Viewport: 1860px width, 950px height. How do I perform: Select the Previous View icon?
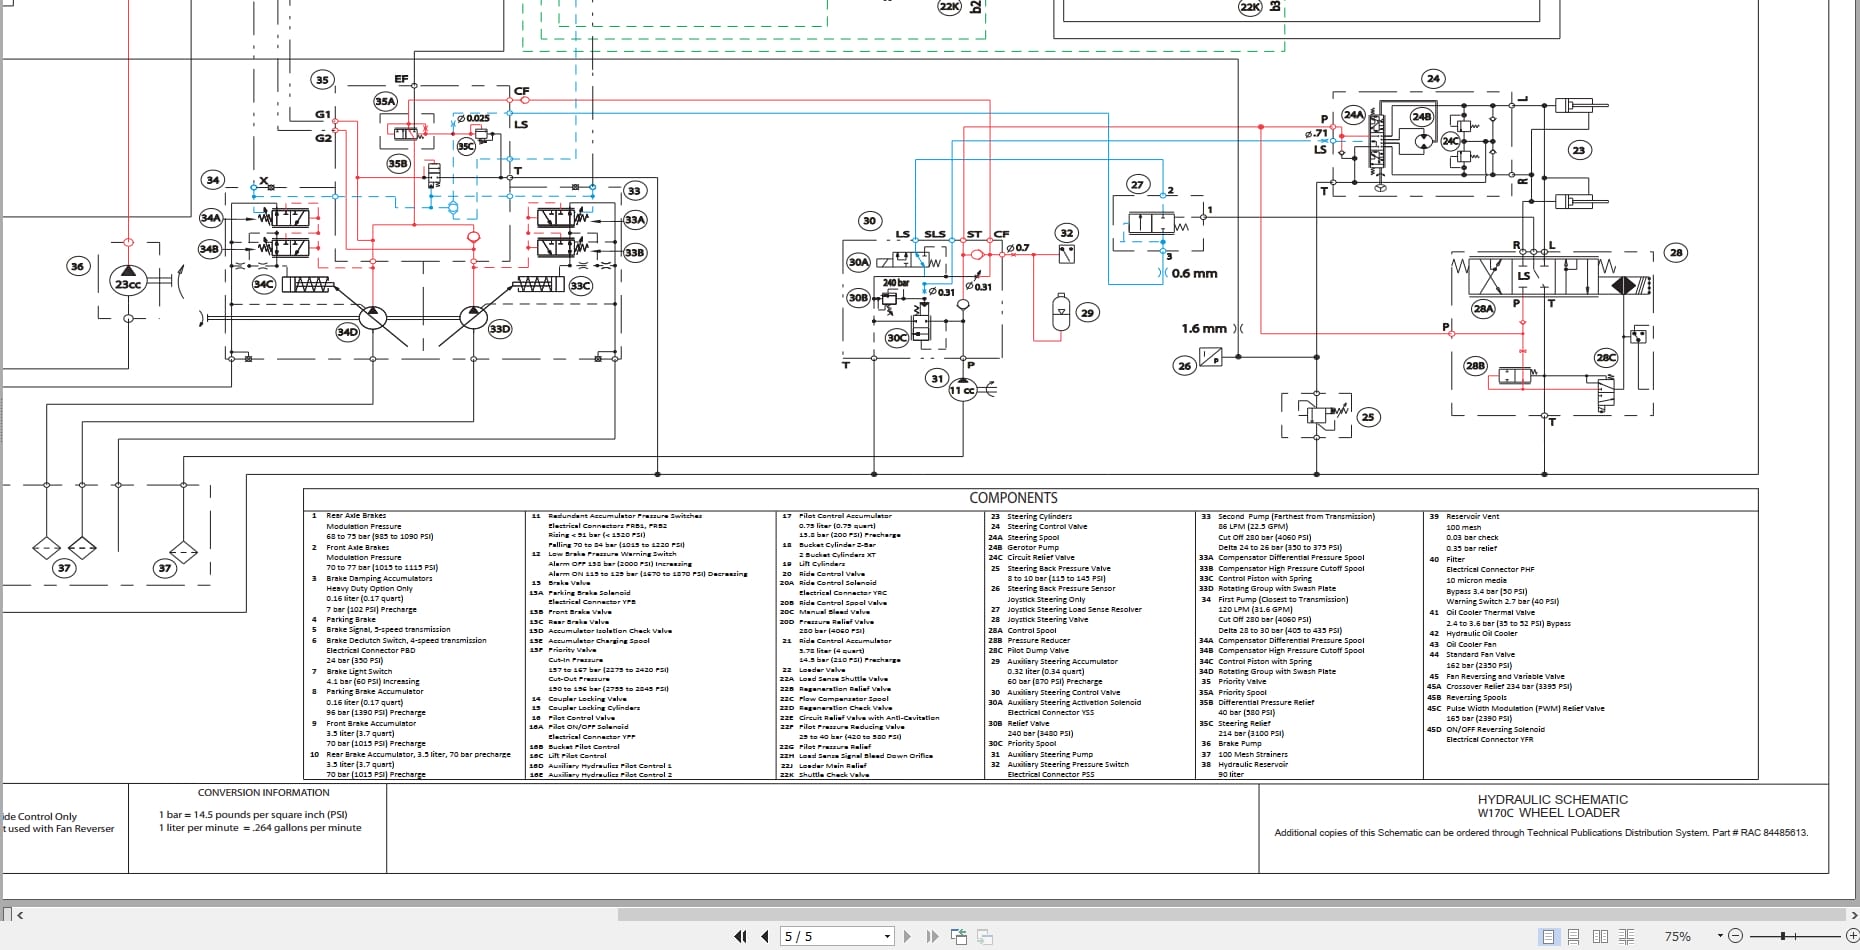coord(958,936)
